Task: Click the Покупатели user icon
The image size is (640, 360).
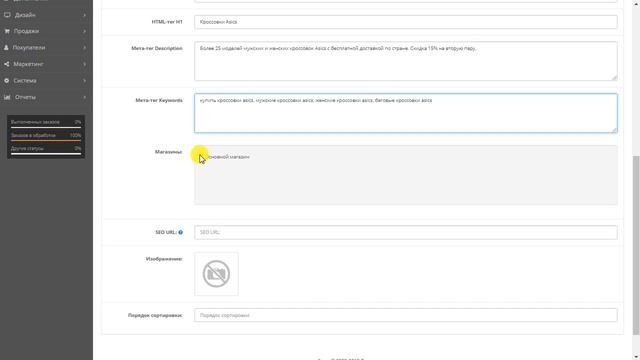Action: coord(6,48)
